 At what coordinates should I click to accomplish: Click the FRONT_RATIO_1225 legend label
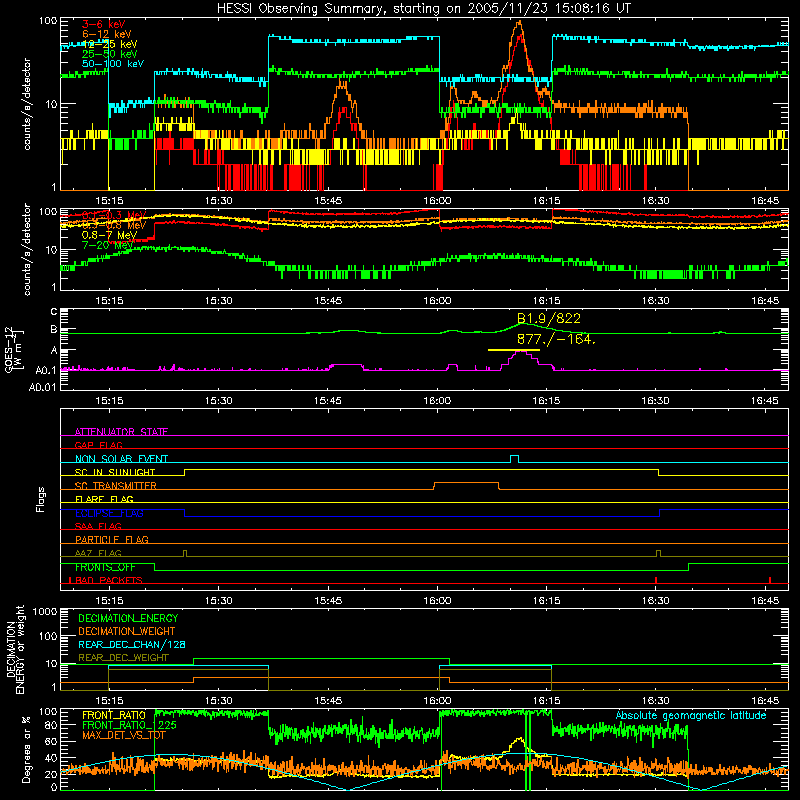[x=130, y=726]
